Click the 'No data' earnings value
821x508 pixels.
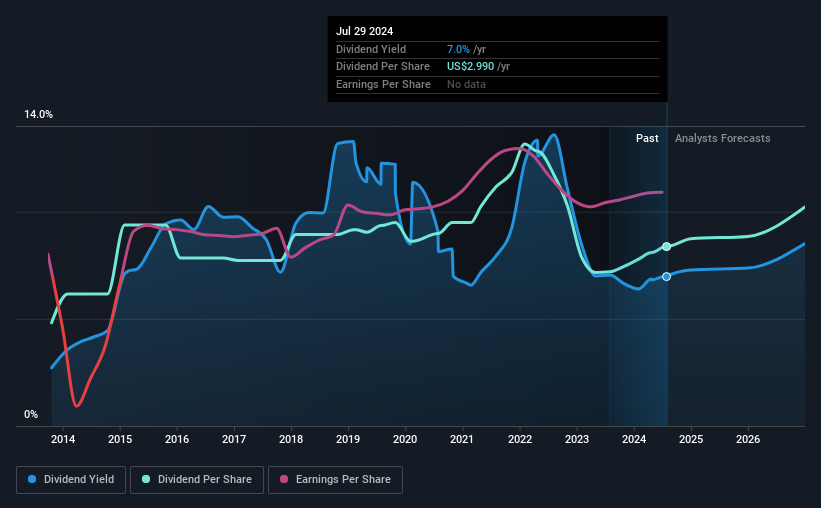[x=466, y=84]
